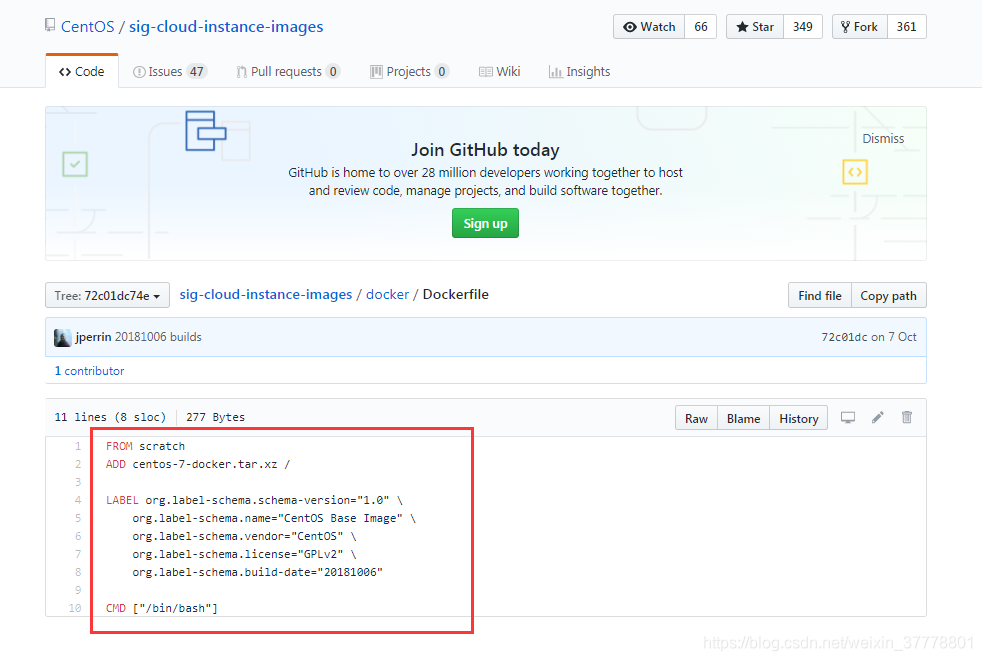The width and height of the screenshot is (982, 661).
Task: Open commit hash 72c01dc
Action: click(x=844, y=337)
